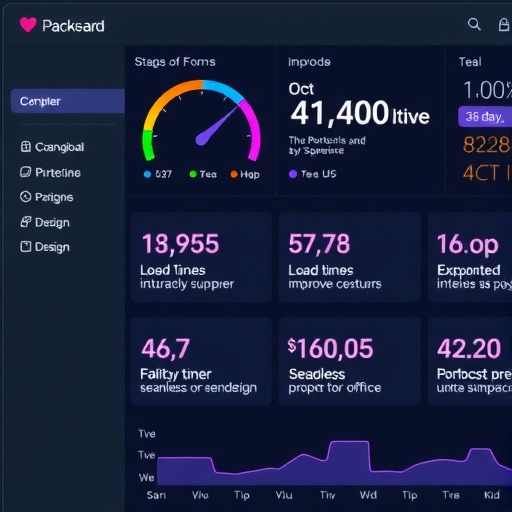Open the 57,78 Load times card
Viewport: 512px width, 512px height.
(x=349, y=257)
